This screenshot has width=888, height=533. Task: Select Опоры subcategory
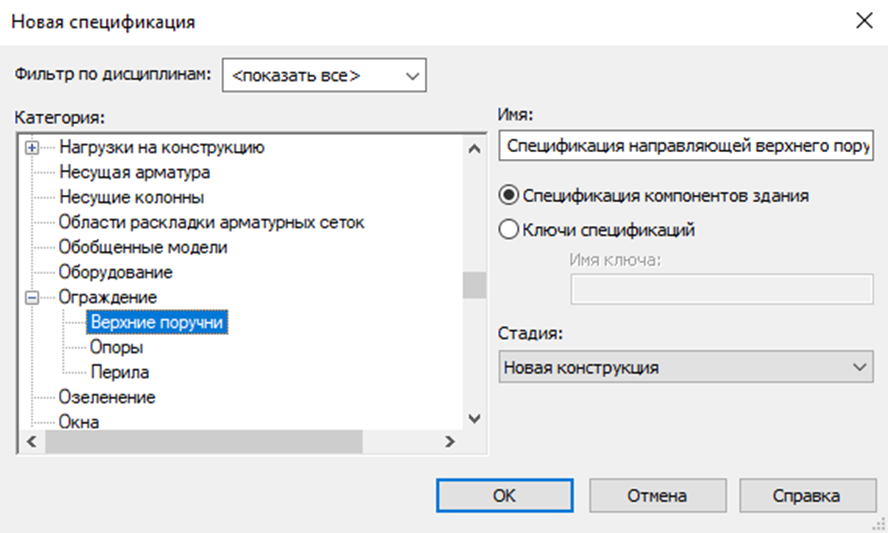[x=117, y=347]
